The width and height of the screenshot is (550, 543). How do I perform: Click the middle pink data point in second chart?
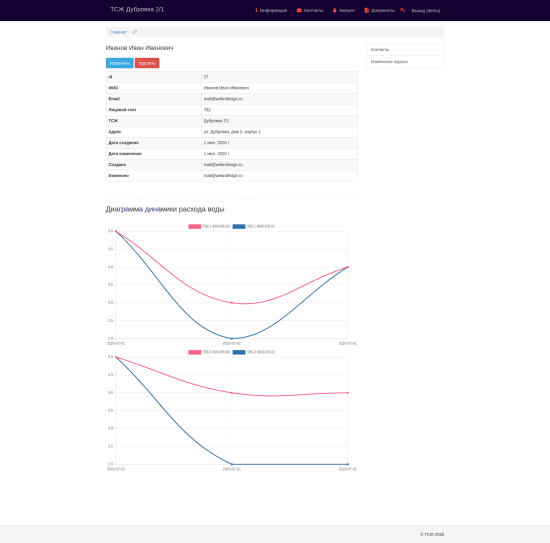232,393
